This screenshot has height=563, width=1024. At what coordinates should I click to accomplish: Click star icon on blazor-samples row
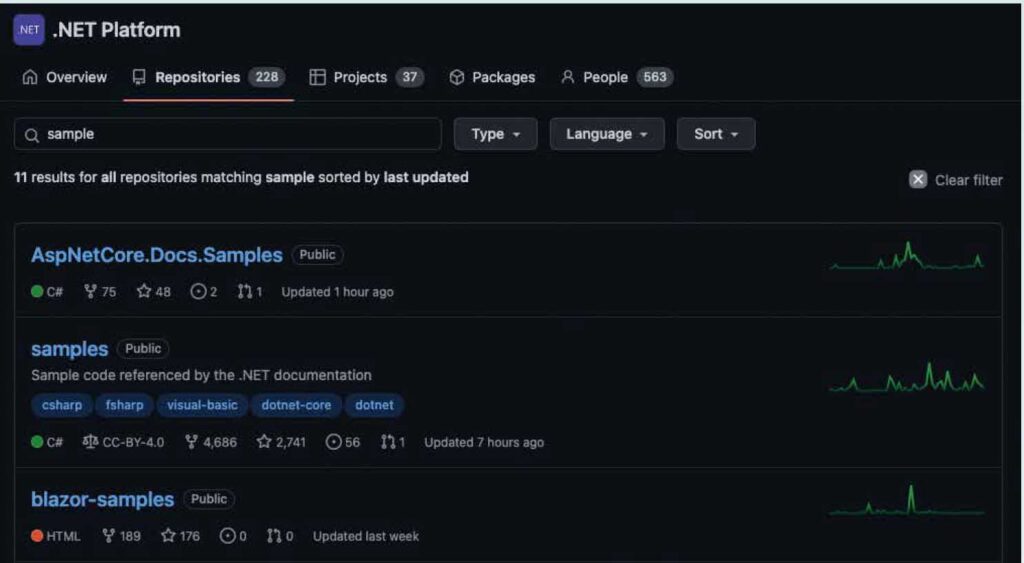coord(169,536)
